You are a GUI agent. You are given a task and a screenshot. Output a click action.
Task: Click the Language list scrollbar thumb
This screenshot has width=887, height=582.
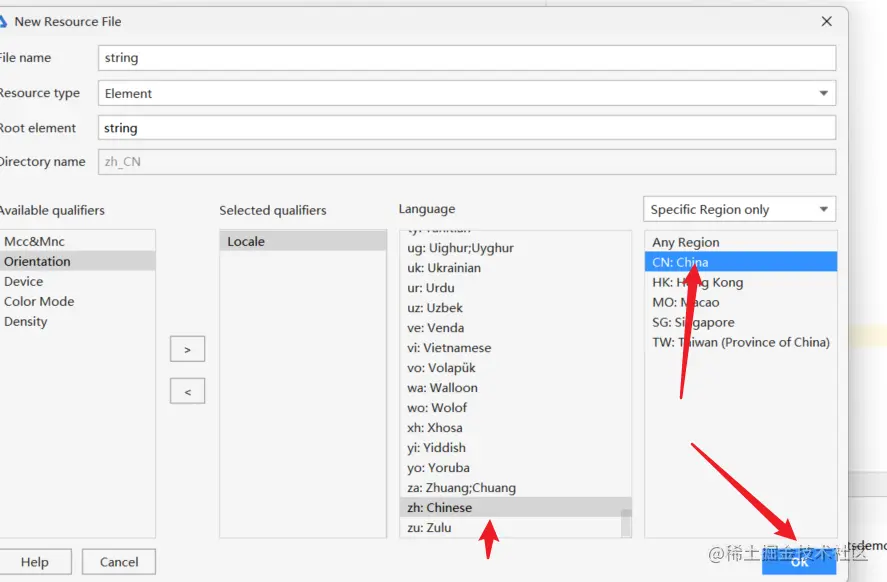[x=626, y=523]
